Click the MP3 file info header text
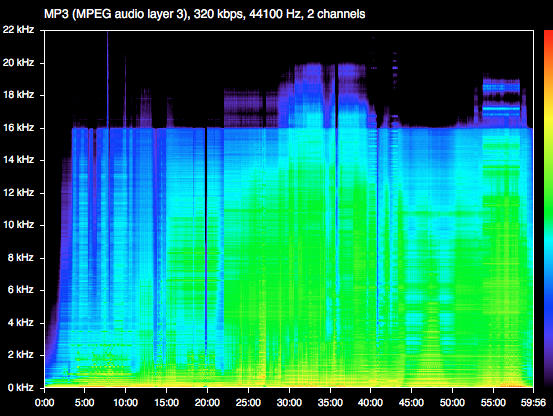 (205, 14)
